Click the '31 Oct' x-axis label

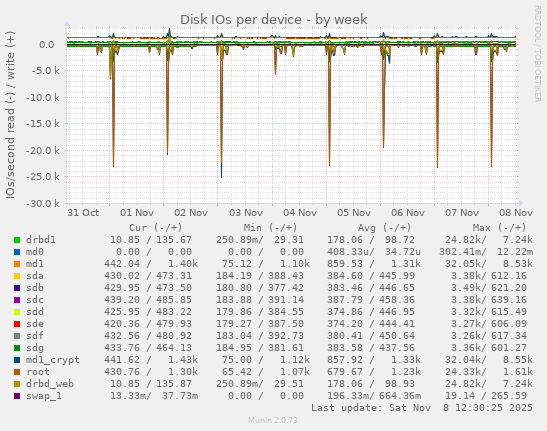(x=83, y=213)
